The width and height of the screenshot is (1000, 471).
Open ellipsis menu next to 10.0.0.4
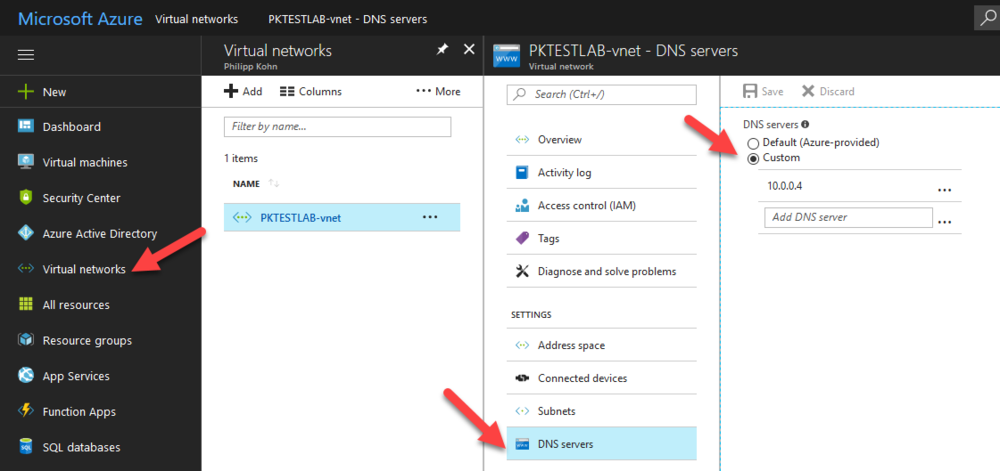[944, 188]
